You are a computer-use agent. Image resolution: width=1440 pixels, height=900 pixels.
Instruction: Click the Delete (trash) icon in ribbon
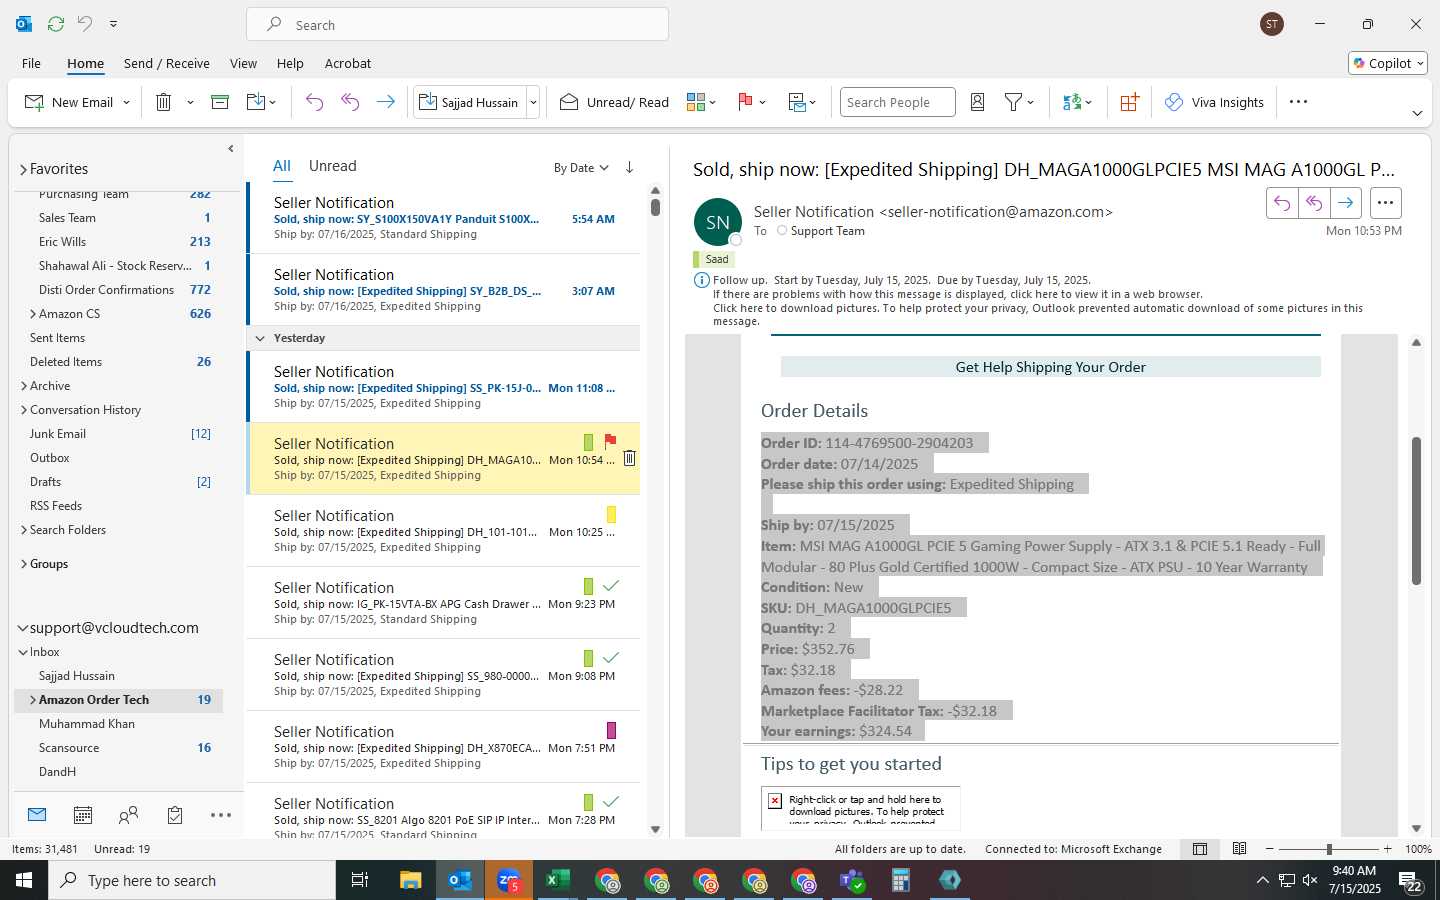click(x=164, y=102)
